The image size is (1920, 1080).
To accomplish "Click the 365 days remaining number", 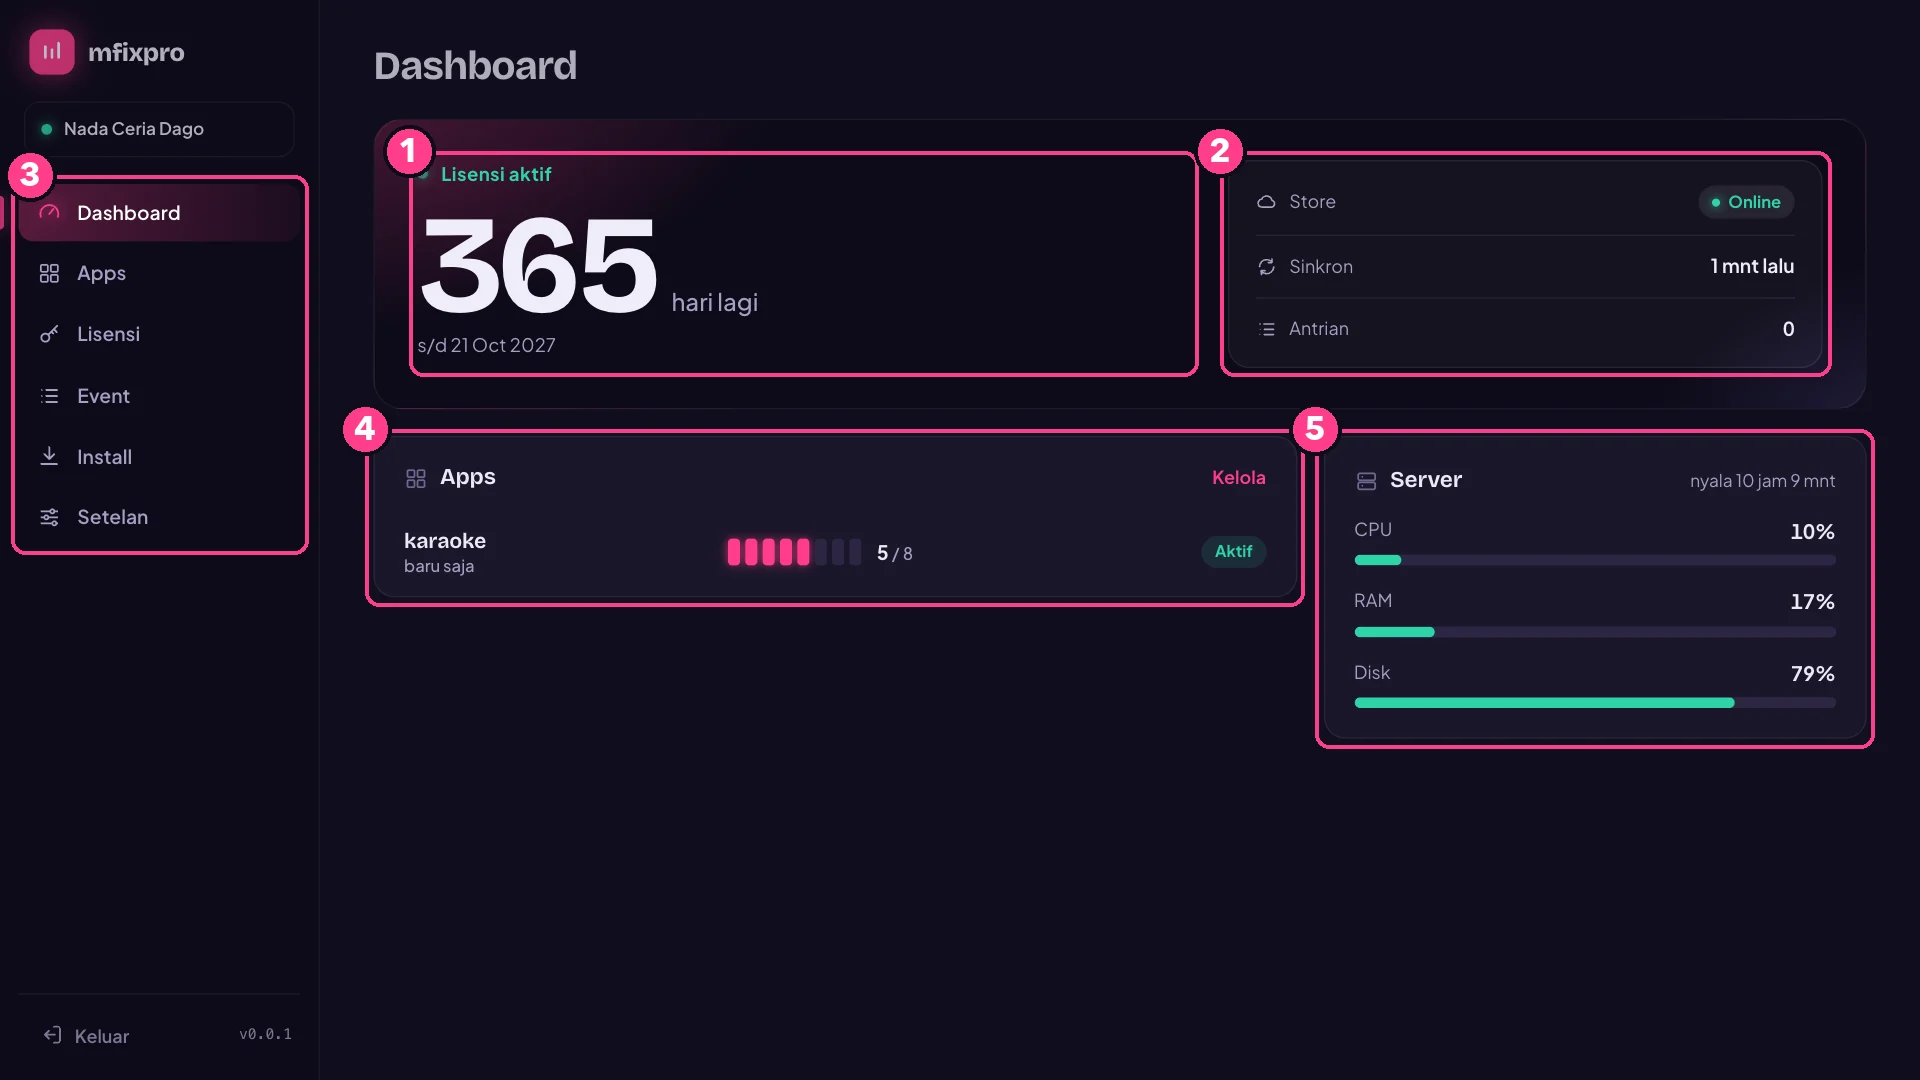I will 539,265.
